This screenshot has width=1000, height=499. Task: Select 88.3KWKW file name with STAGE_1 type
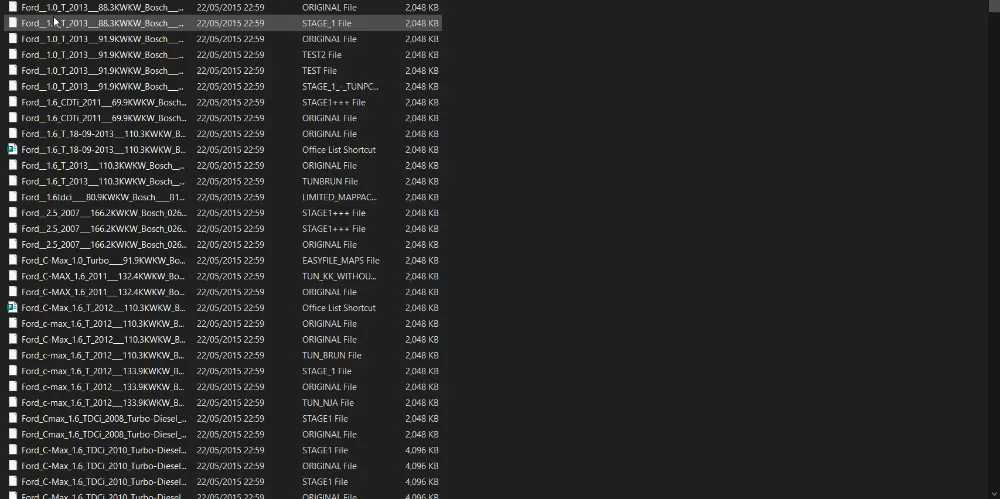[103, 23]
